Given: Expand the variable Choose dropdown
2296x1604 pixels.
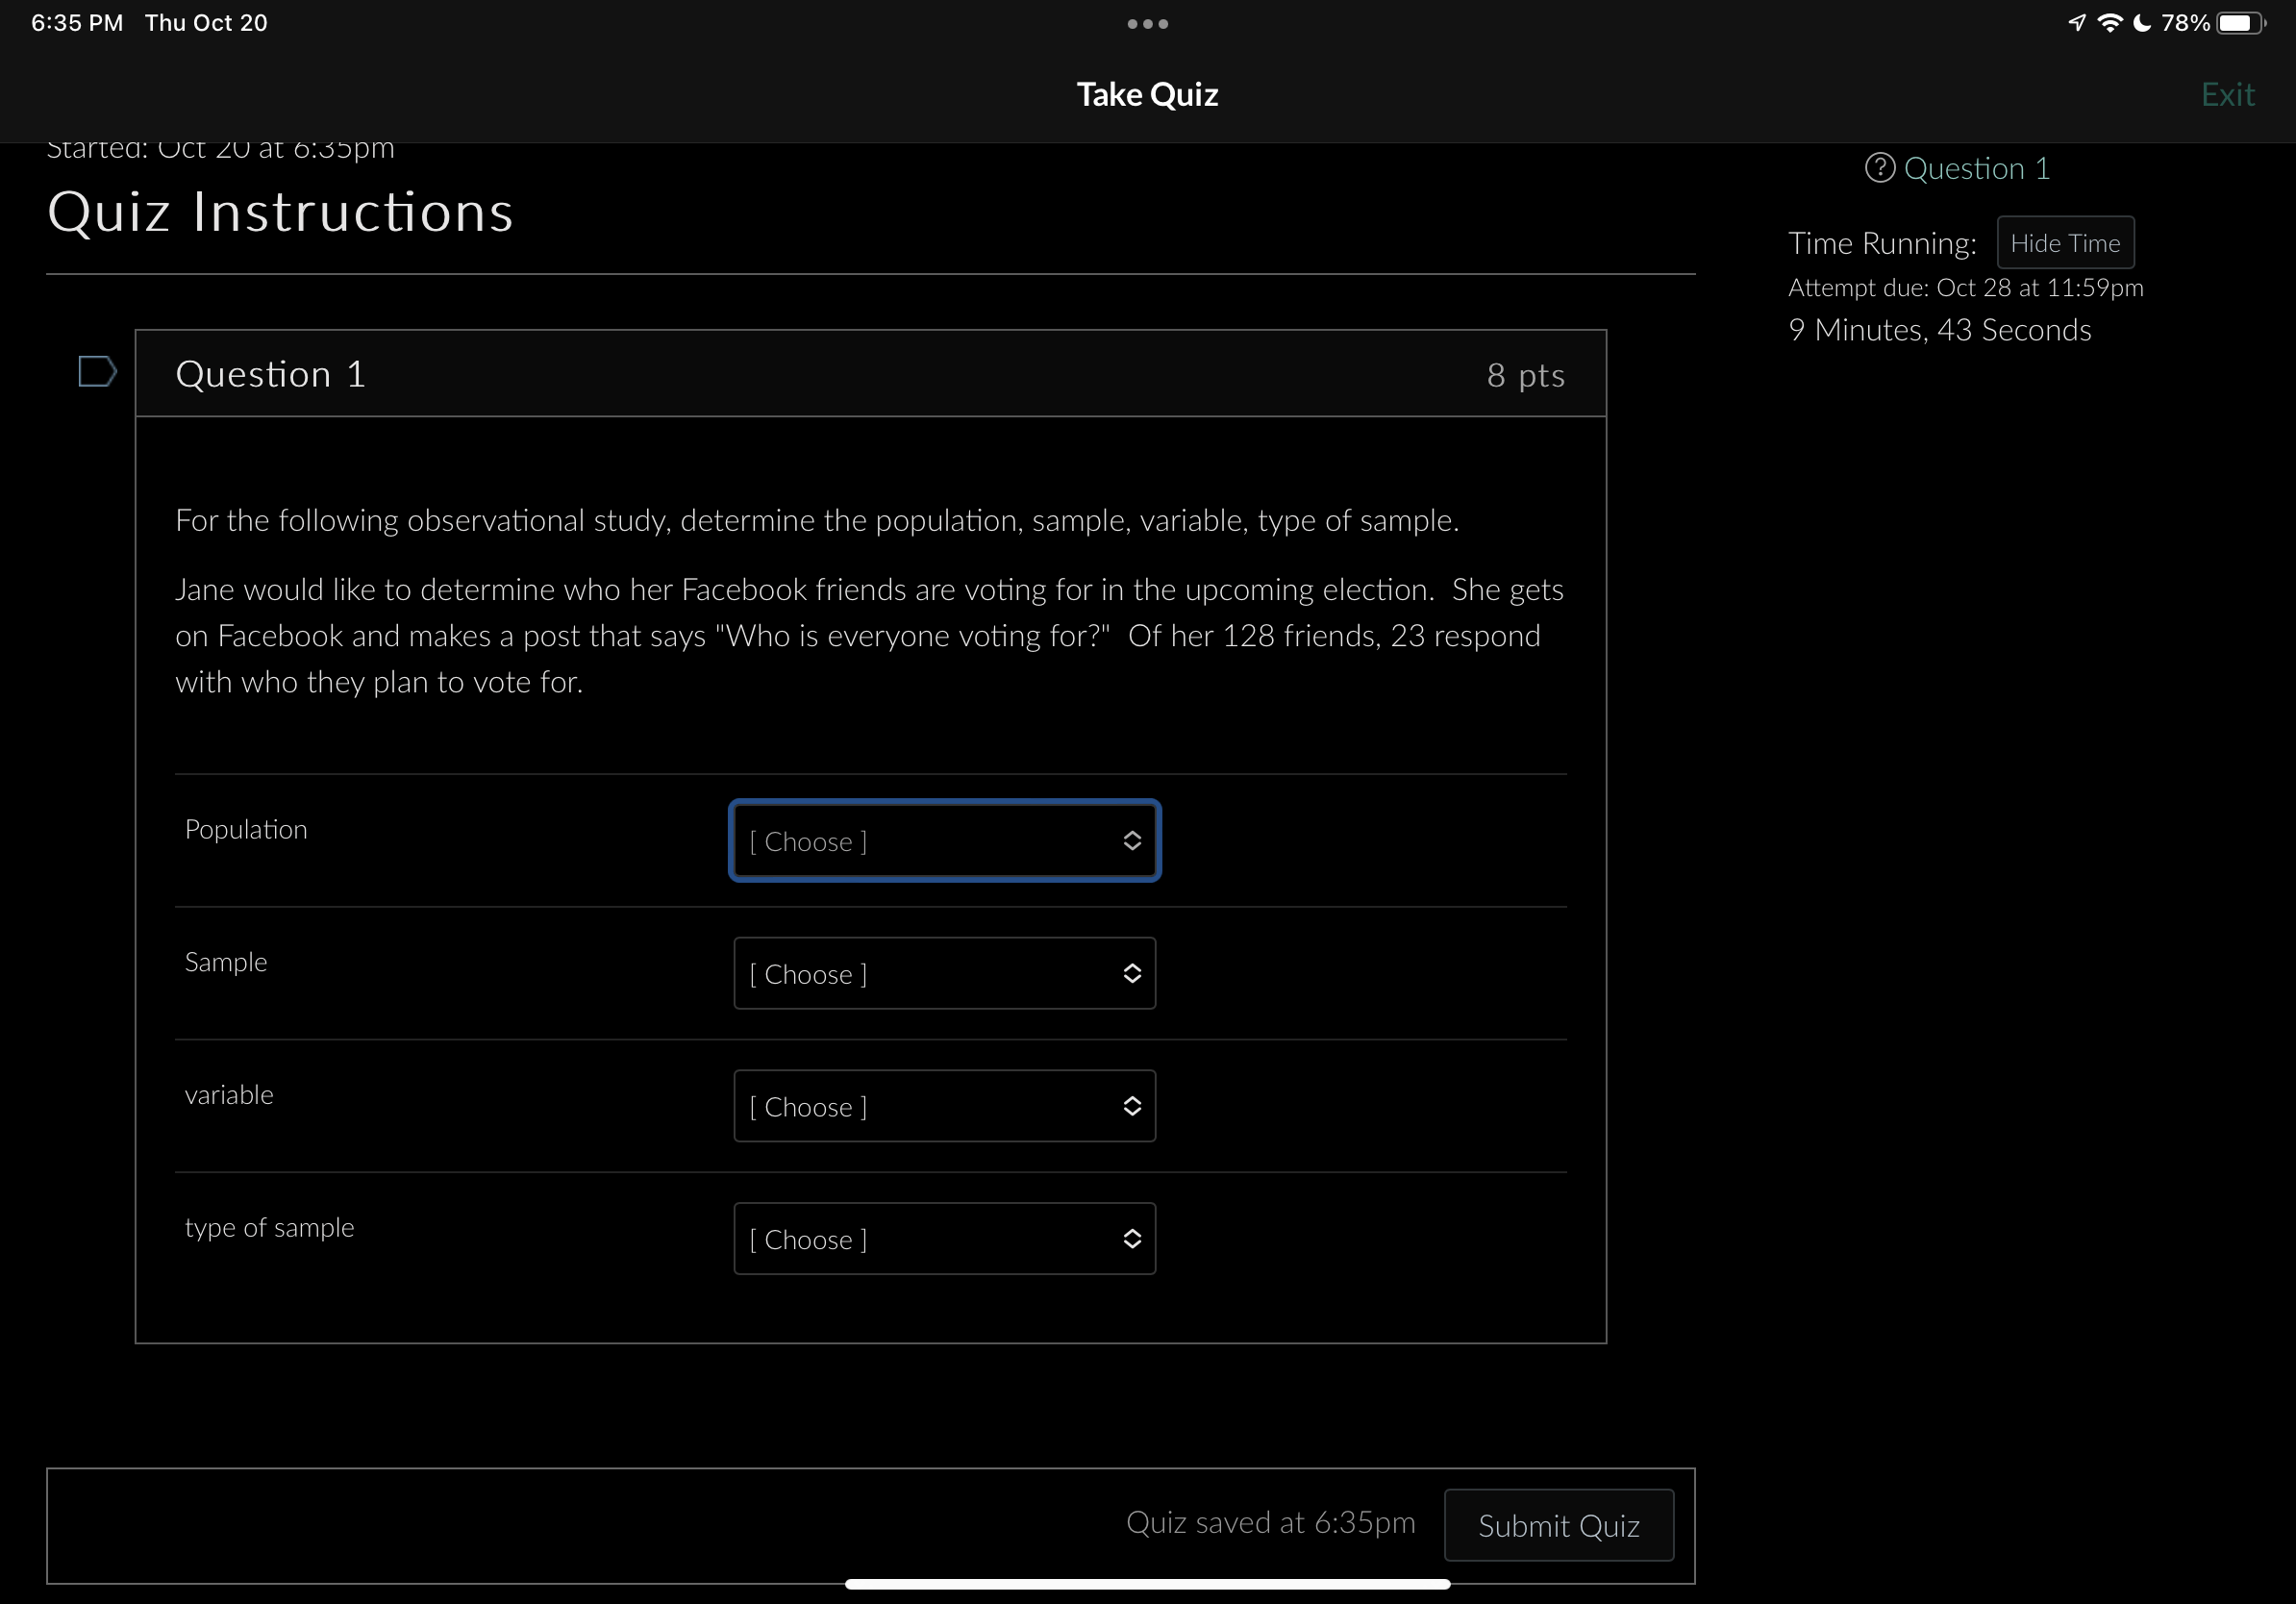Looking at the screenshot, I should (943, 1106).
